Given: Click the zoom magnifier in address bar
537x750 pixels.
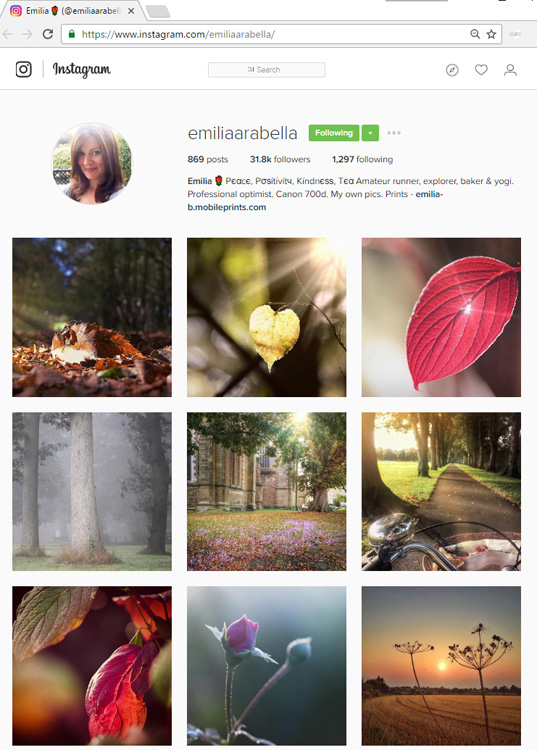Looking at the screenshot, I should point(475,34).
